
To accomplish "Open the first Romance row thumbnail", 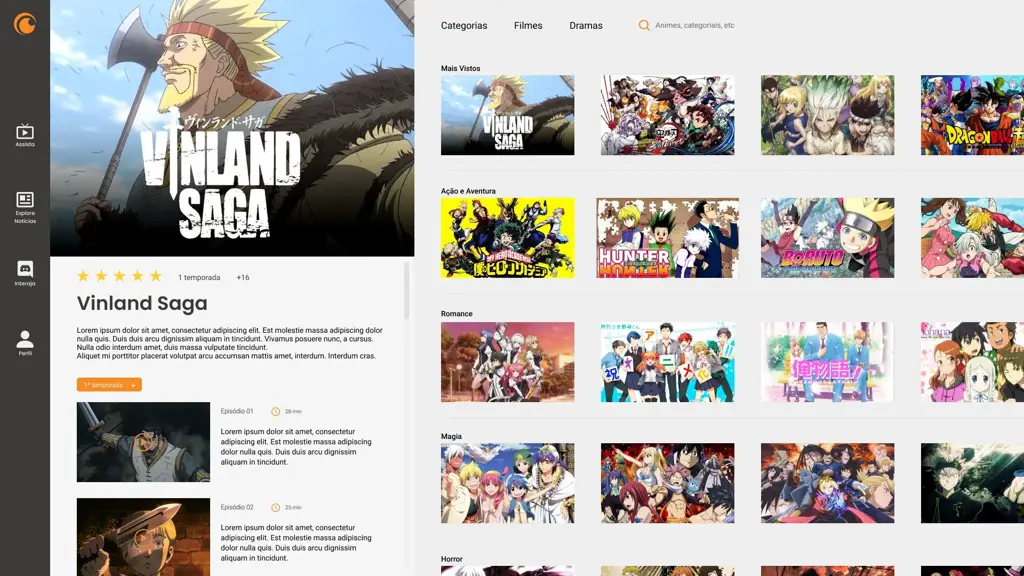I will coord(507,362).
